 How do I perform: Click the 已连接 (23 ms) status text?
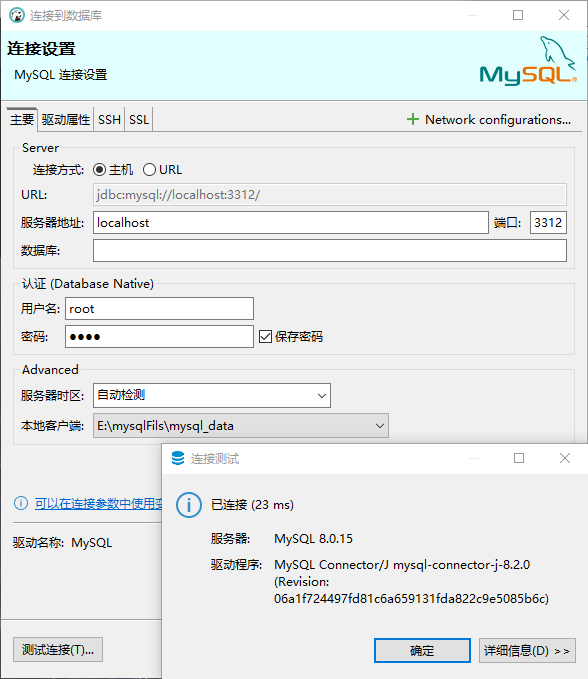252,504
